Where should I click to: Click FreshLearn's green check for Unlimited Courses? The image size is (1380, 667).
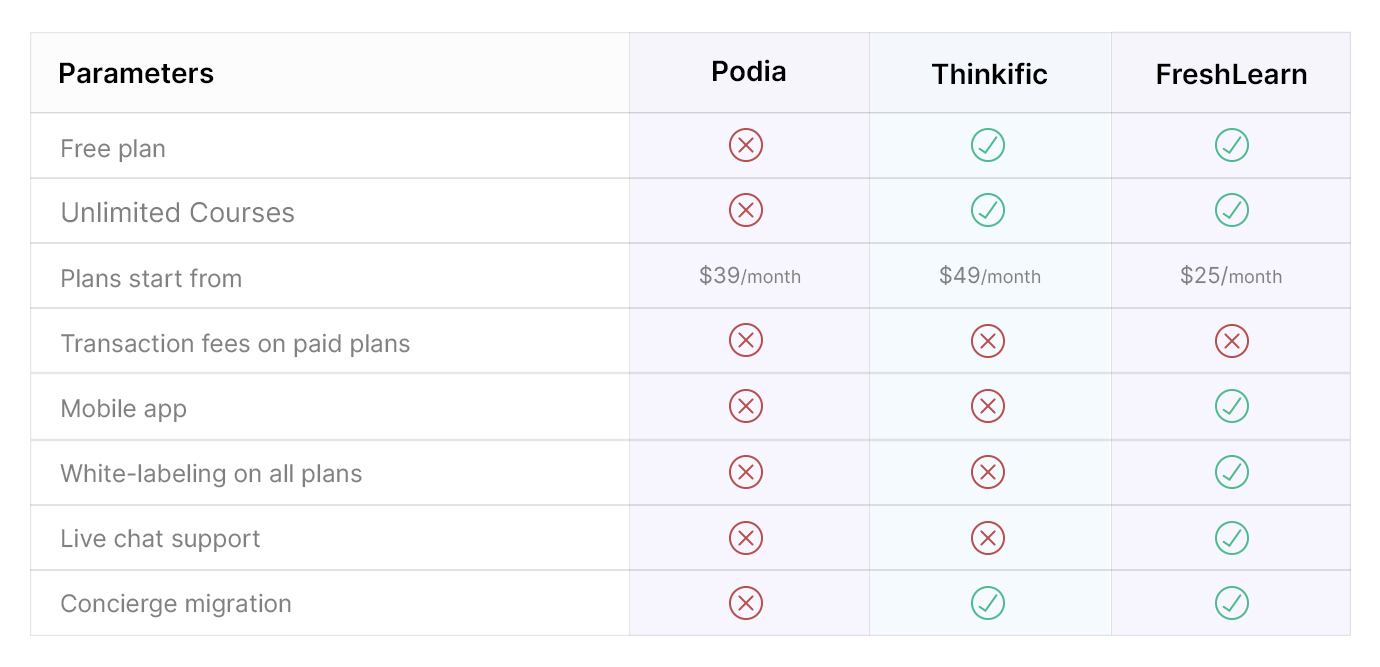[x=1231, y=211]
